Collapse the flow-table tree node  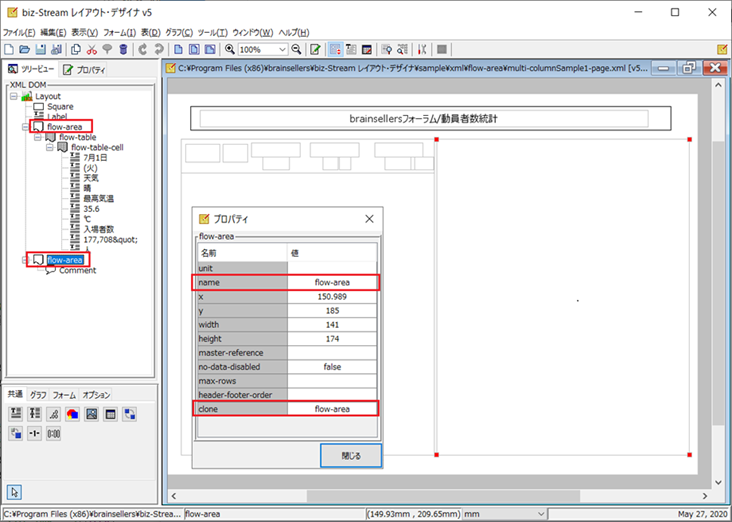(38, 137)
